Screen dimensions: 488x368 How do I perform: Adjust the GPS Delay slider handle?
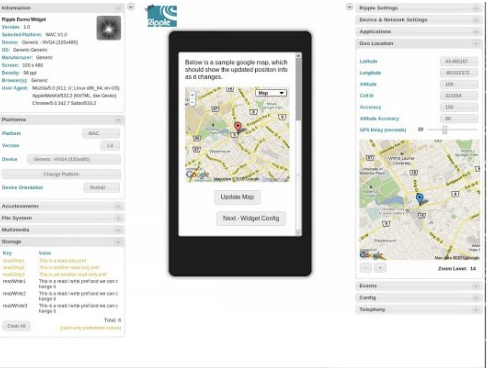[445, 130]
